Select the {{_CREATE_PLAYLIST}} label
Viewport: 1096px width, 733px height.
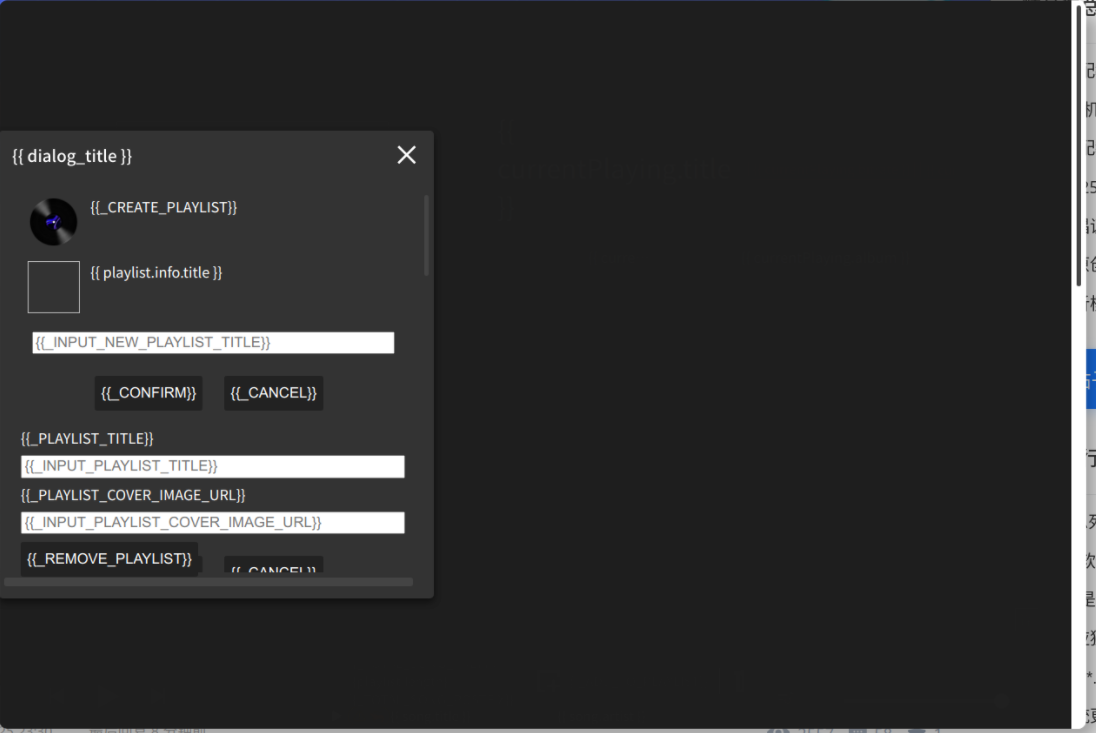pos(164,208)
